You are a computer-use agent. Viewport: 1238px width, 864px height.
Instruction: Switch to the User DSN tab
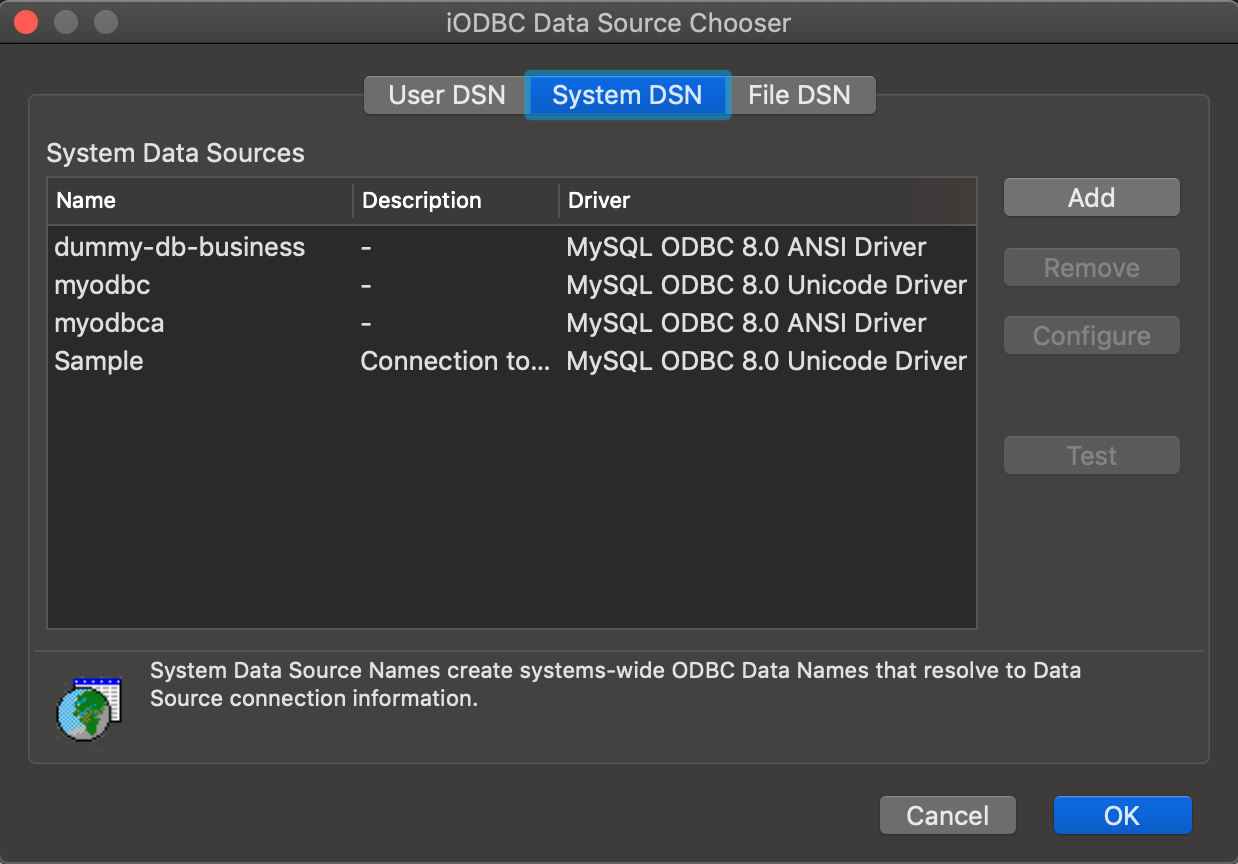(446, 96)
